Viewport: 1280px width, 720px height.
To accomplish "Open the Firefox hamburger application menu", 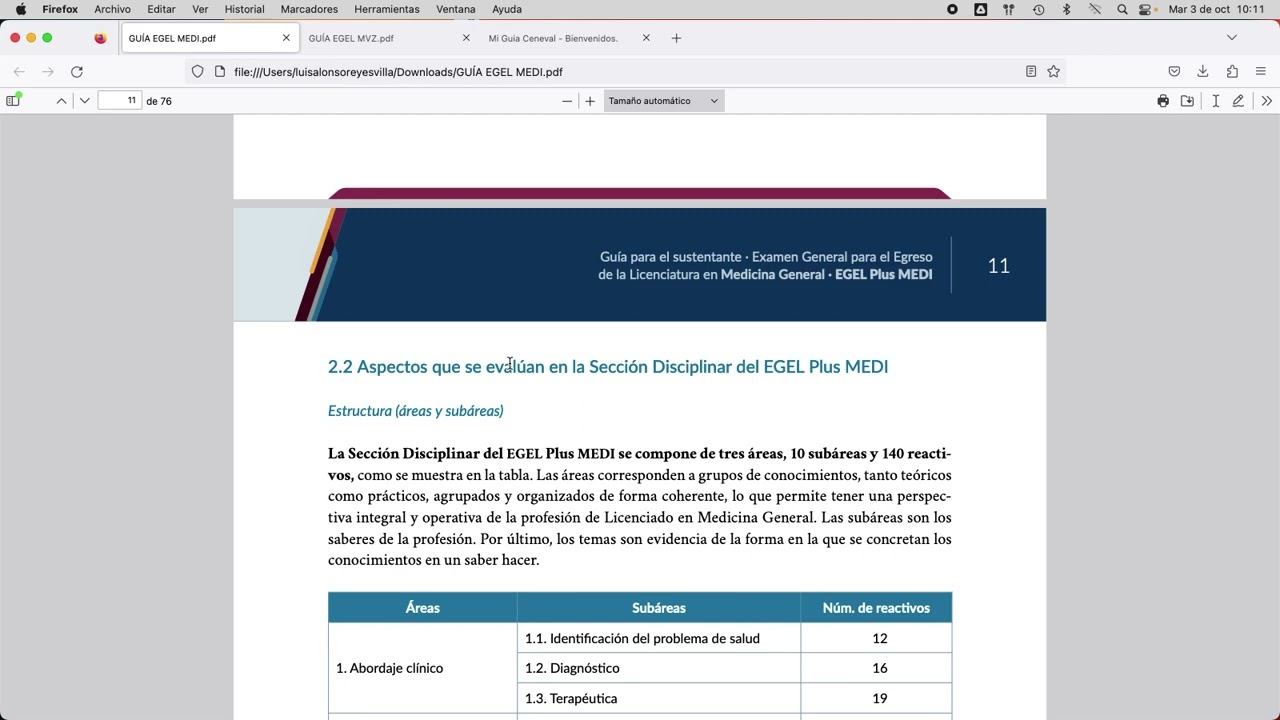I will [1260, 72].
